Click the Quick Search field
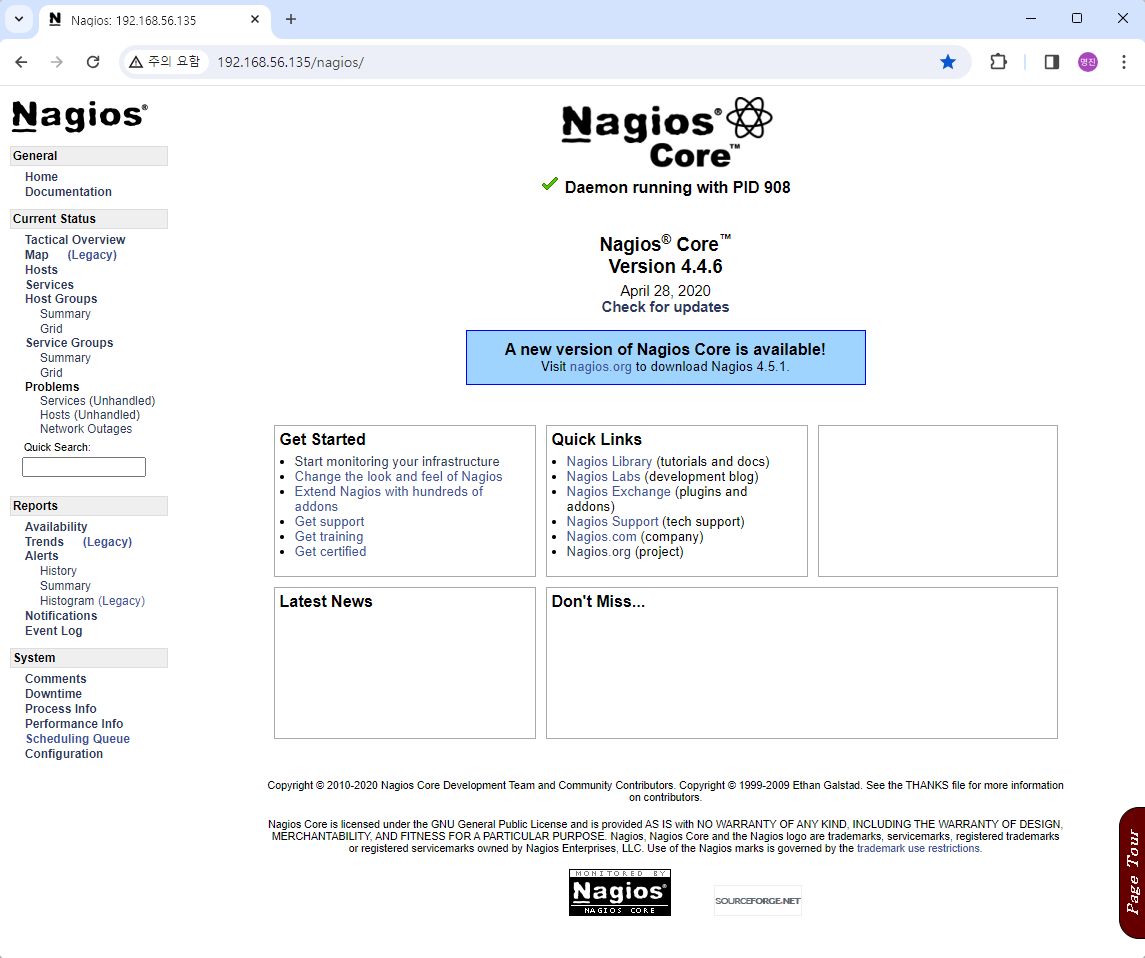 84,467
